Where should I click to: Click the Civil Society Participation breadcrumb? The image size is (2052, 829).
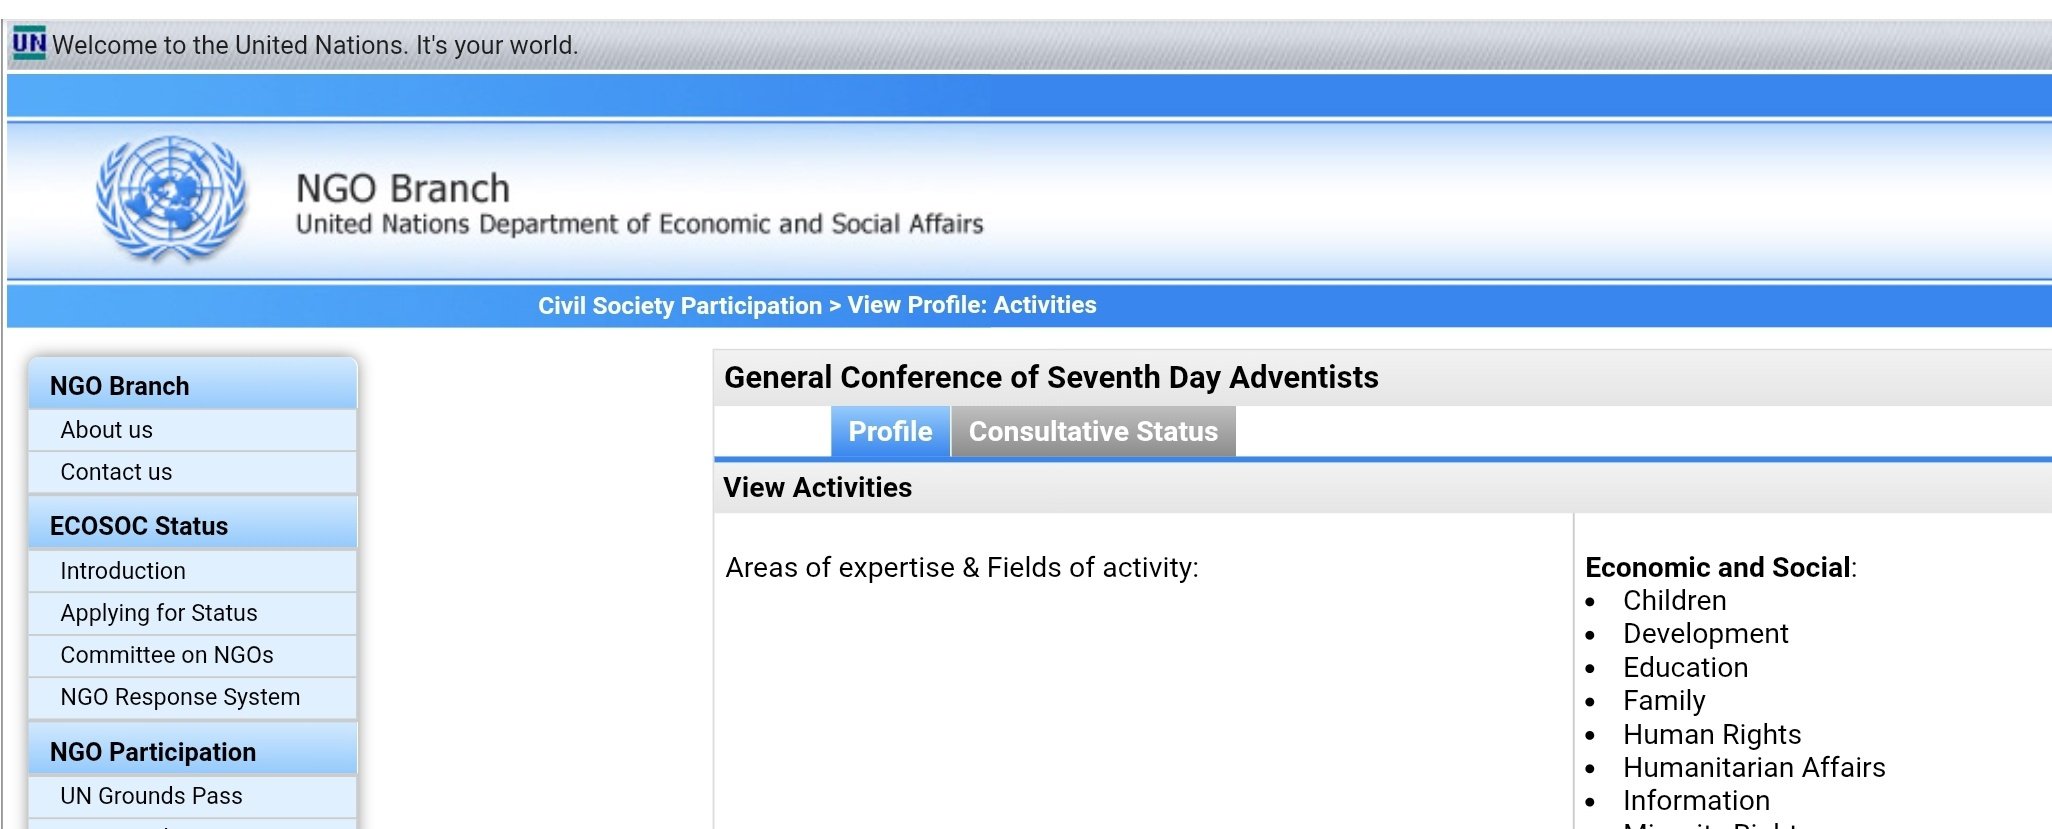(680, 306)
